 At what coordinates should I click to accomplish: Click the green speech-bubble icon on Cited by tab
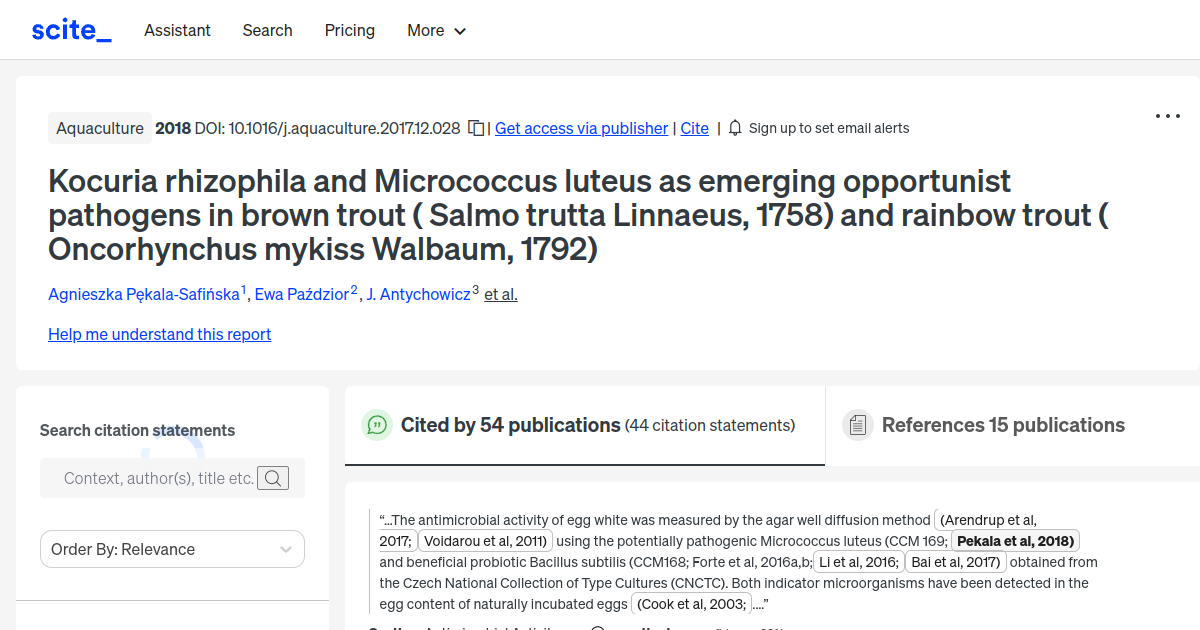[376, 425]
